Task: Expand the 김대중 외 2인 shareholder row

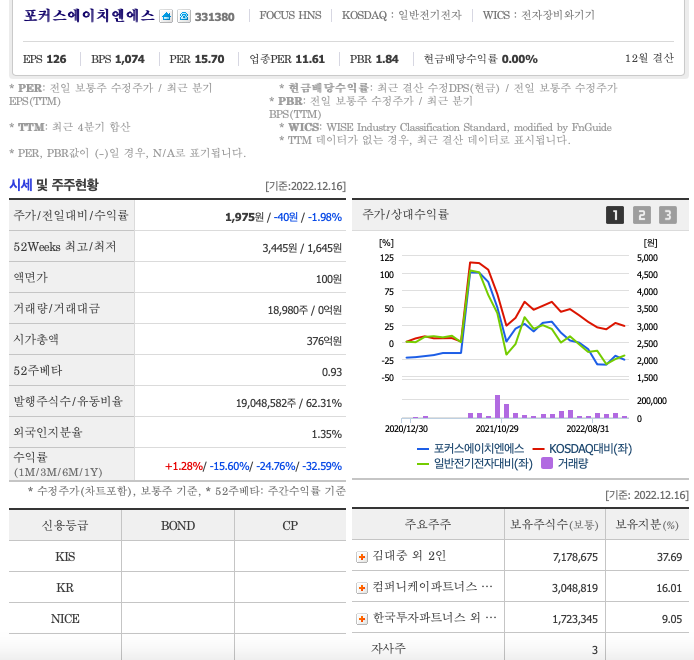Action: [x=362, y=557]
